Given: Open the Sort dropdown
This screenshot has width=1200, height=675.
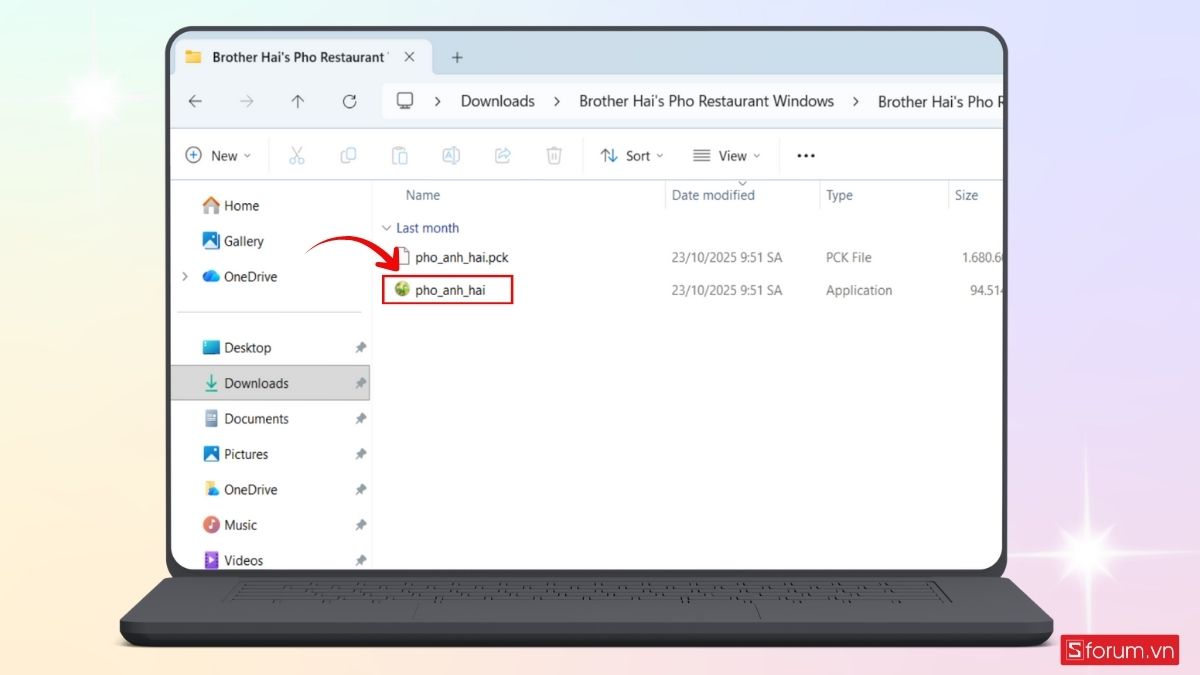Looking at the screenshot, I should [632, 156].
